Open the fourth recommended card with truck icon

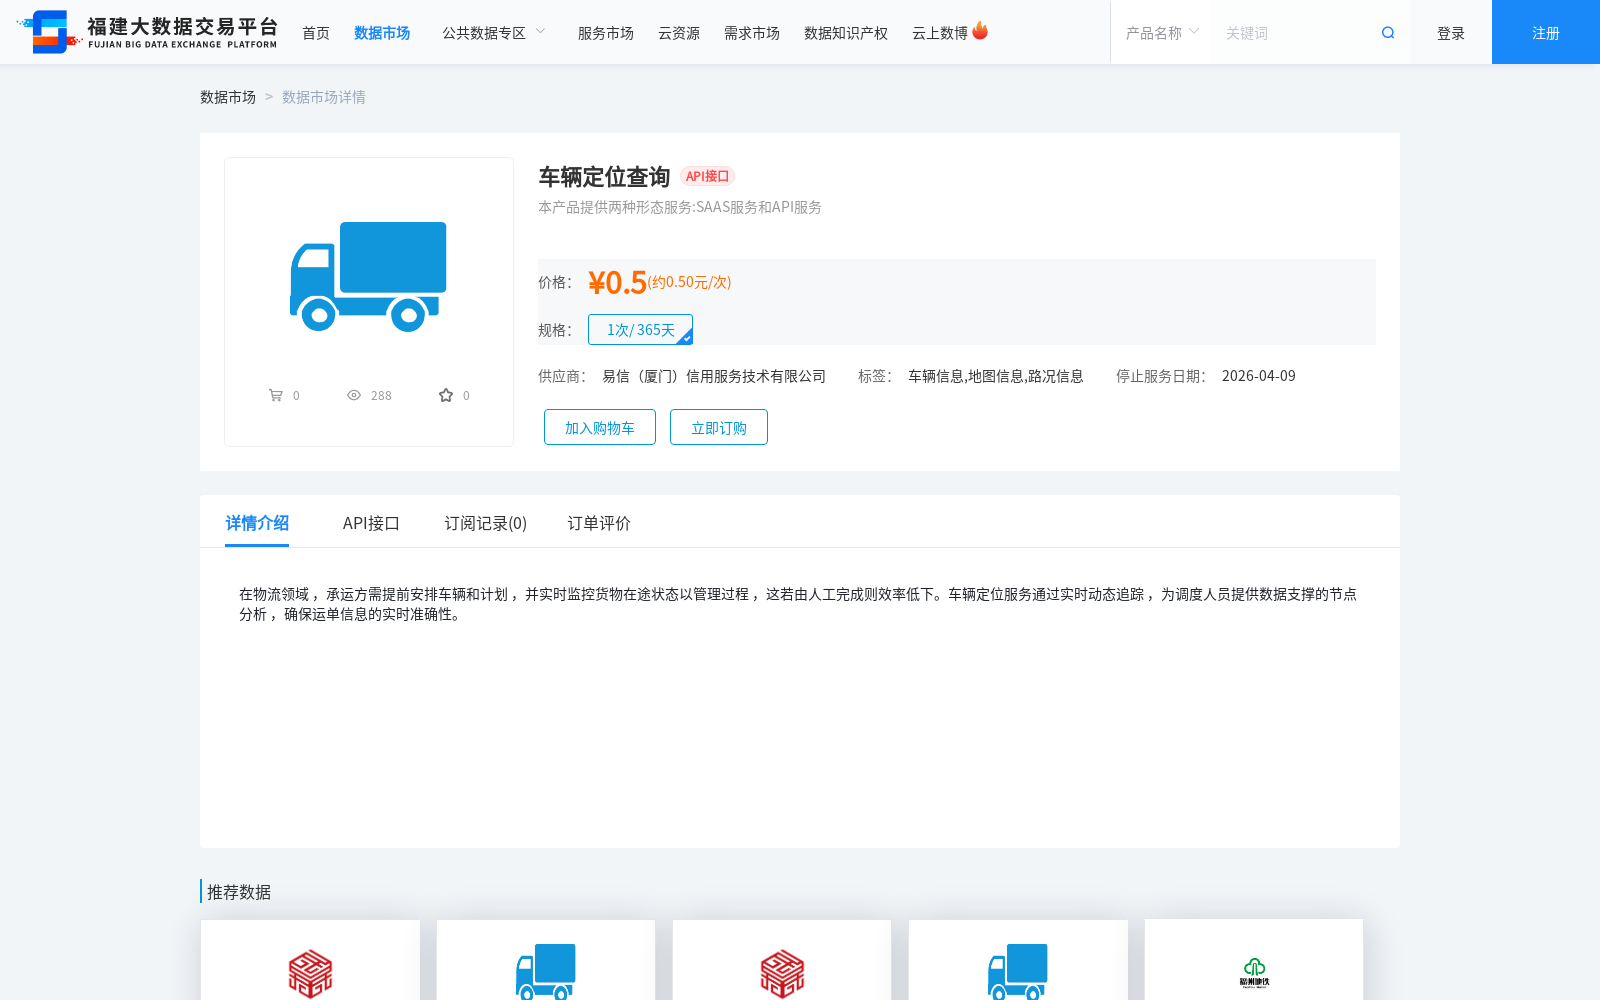point(1018,960)
